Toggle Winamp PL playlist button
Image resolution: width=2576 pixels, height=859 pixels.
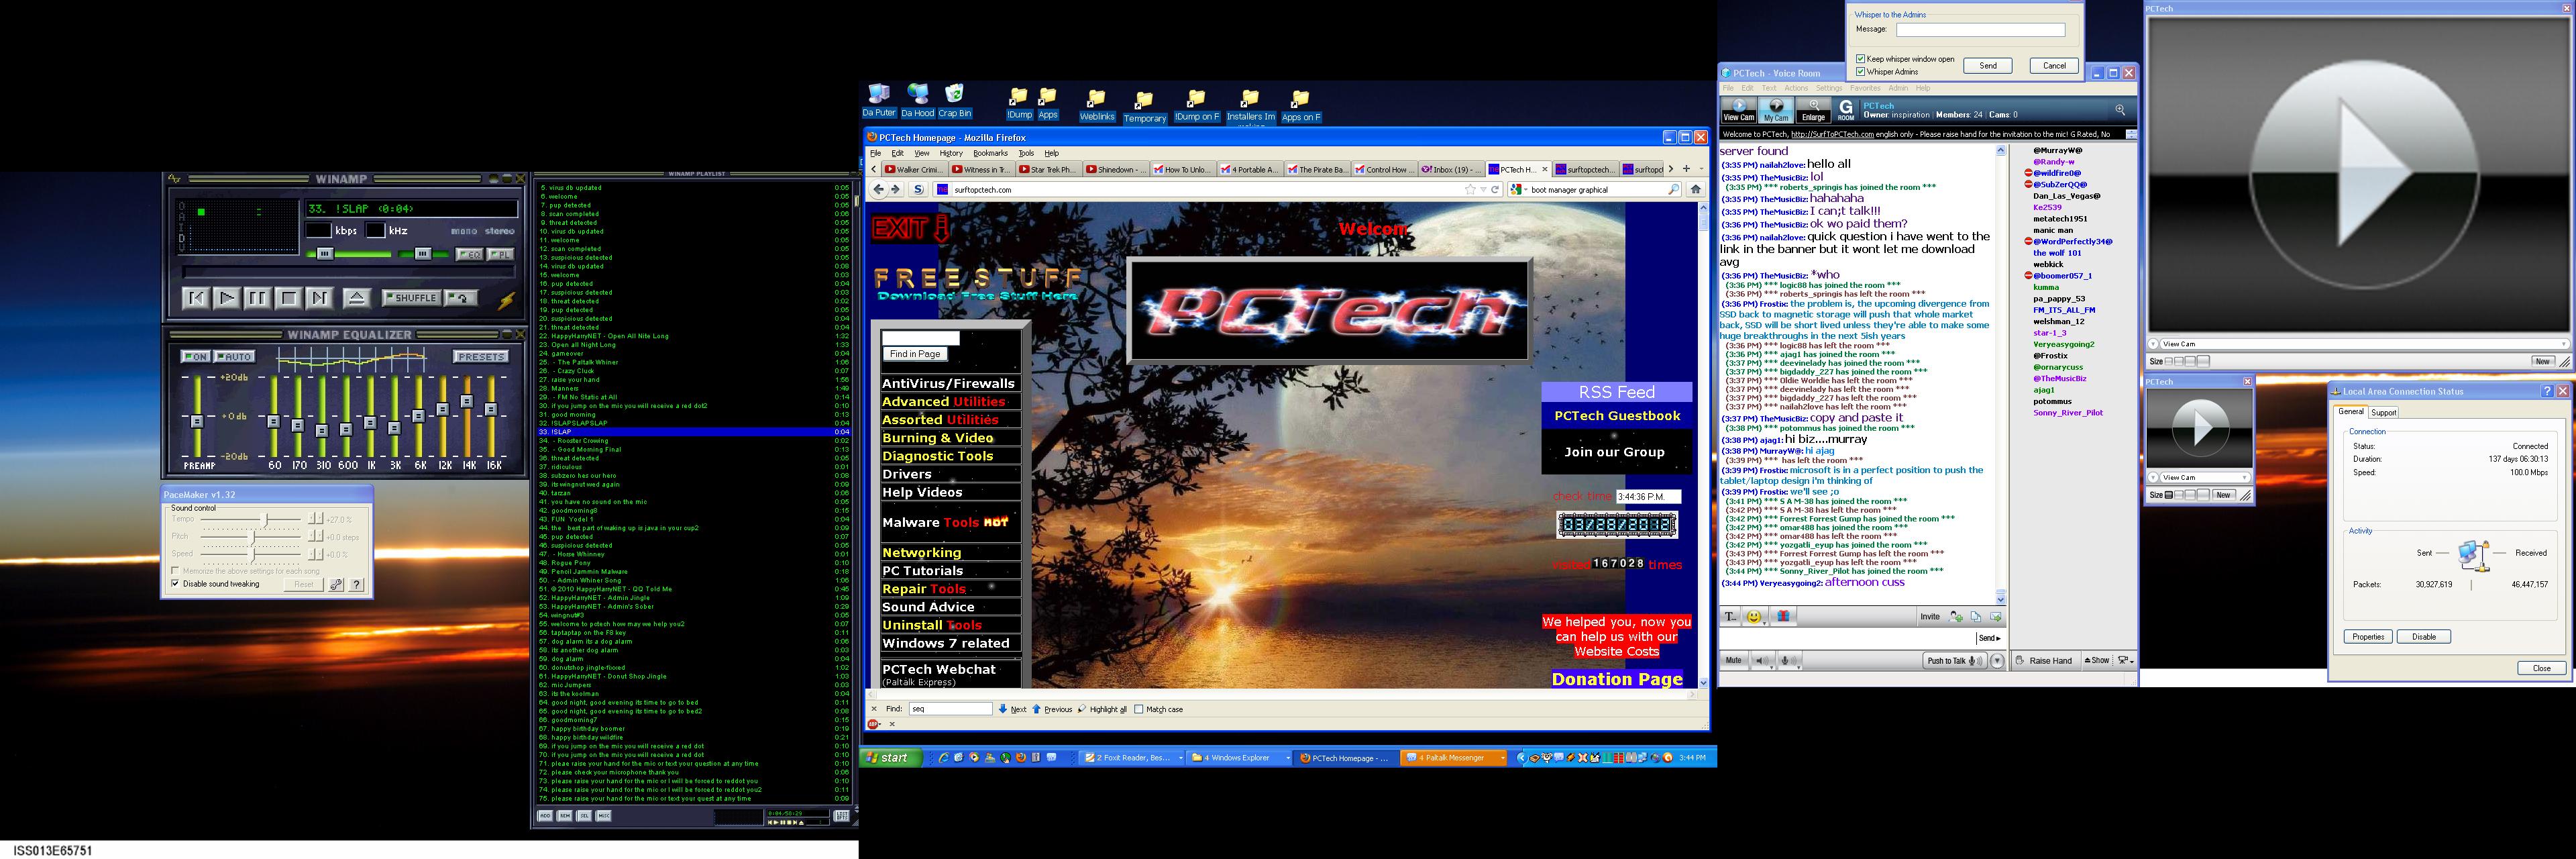(501, 254)
